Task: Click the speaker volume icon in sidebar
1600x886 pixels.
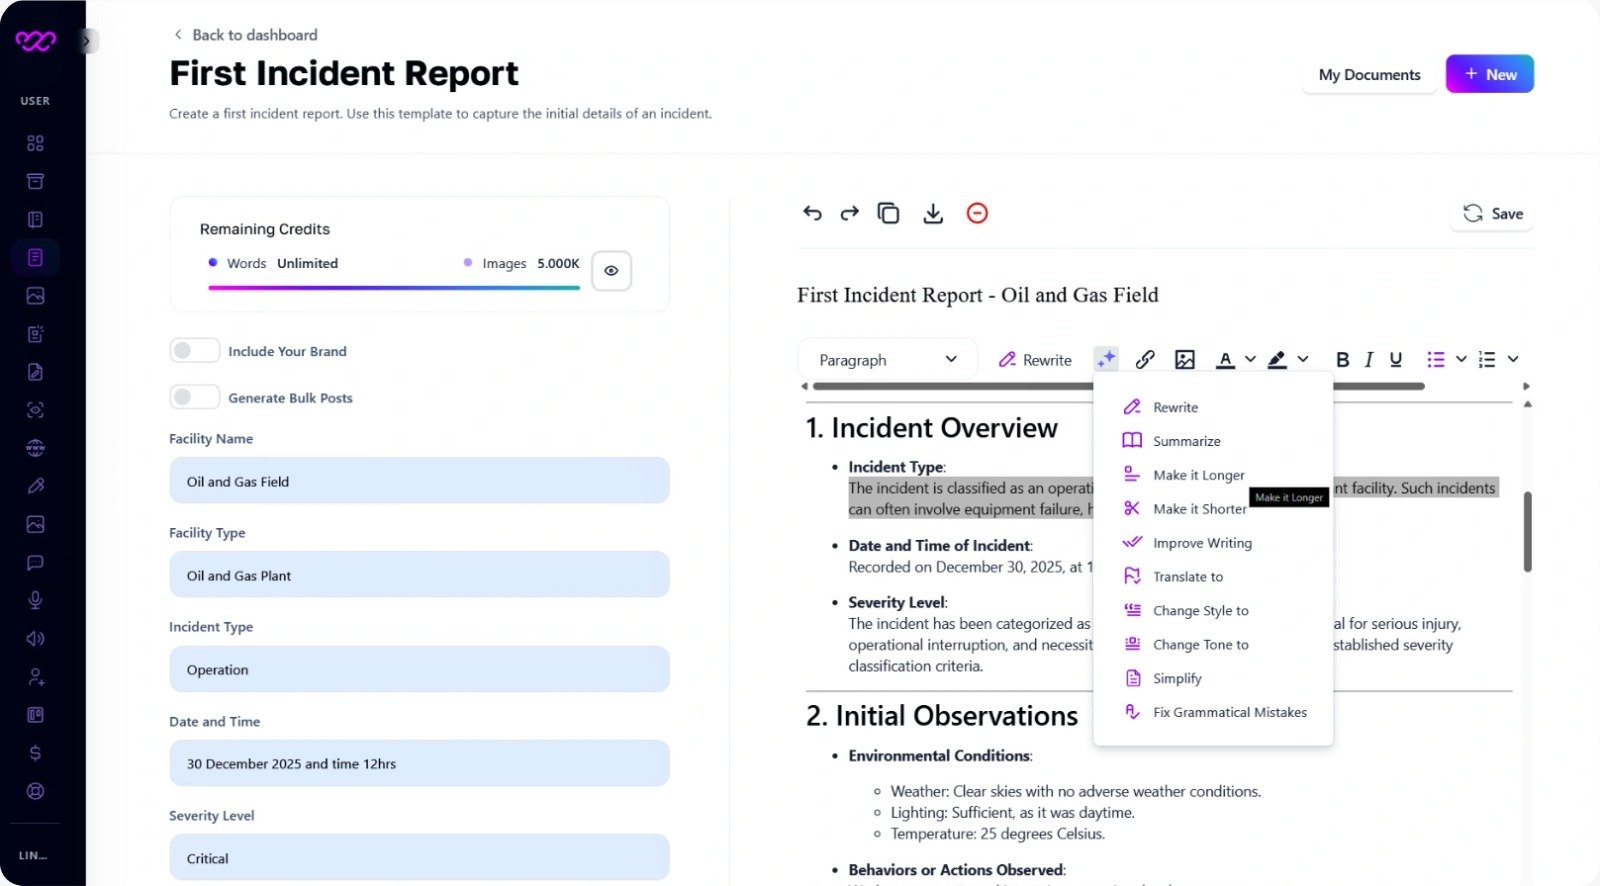Action: pyautogui.click(x=35, y=638)
